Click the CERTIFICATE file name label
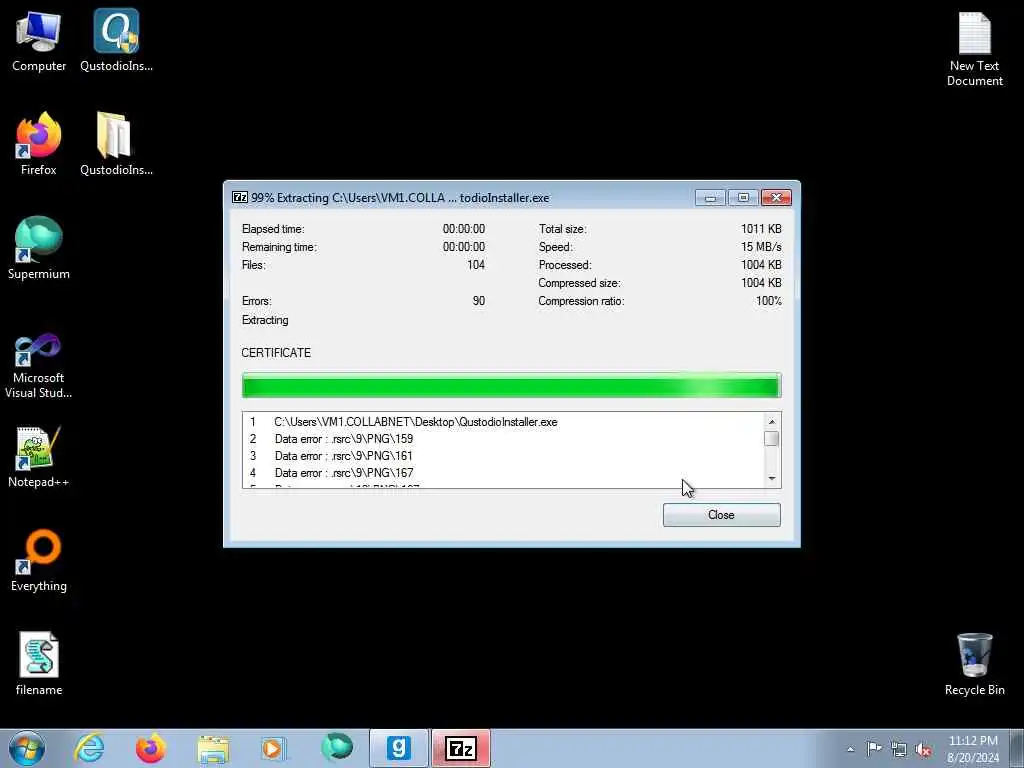The image size is (1024, 768). tap(276, 353)
